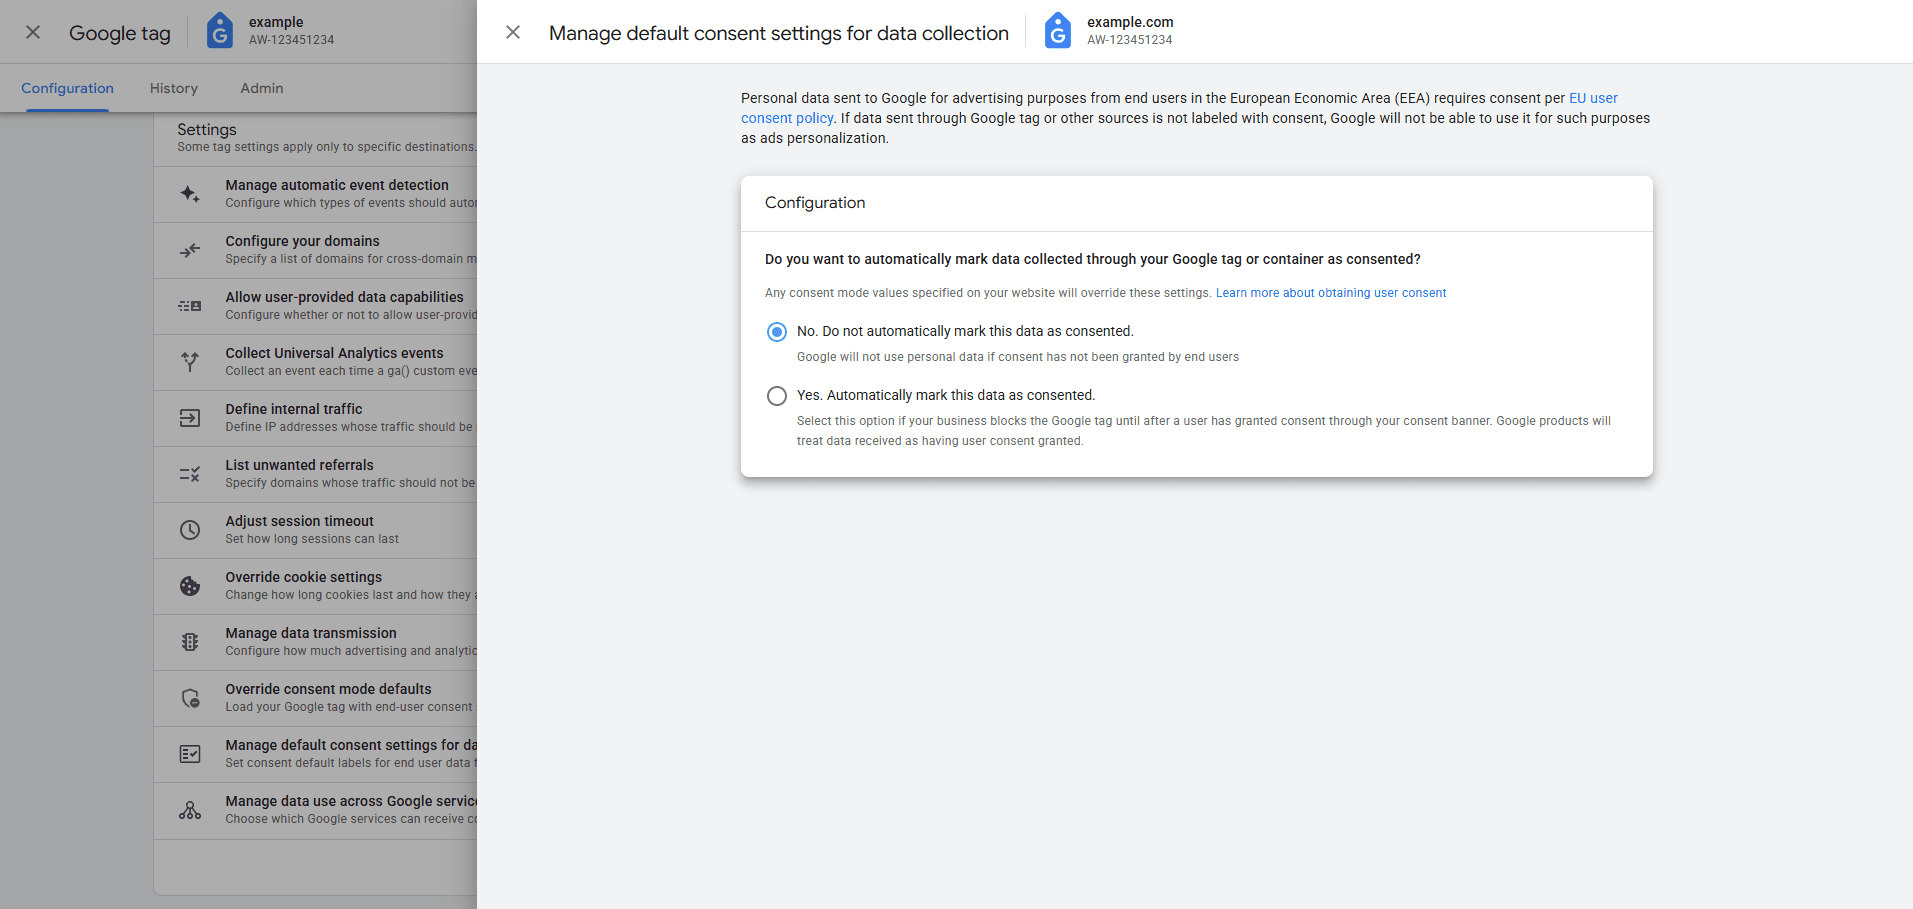Click the sparkle icon for automatic event detection
This screenshot has width=1913, height=909.
(189, 194)
